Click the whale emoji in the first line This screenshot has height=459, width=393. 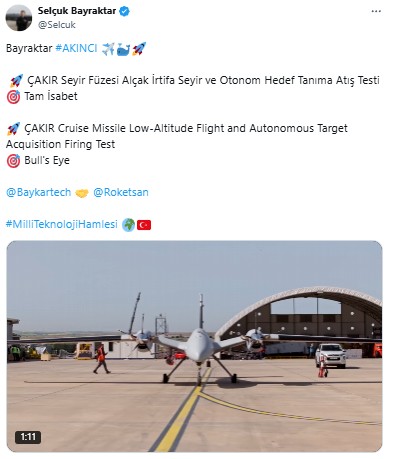point(123,49)
